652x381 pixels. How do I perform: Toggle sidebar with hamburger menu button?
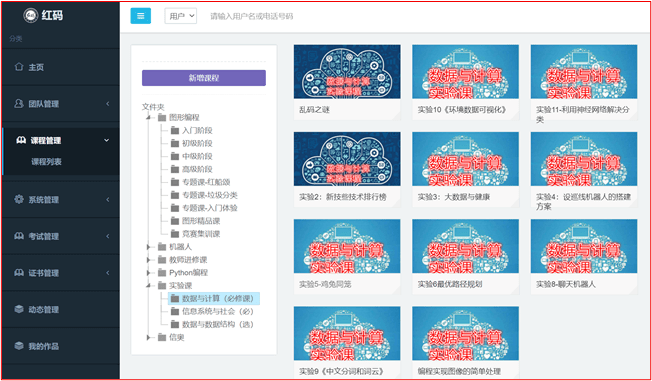pos(141,16)
